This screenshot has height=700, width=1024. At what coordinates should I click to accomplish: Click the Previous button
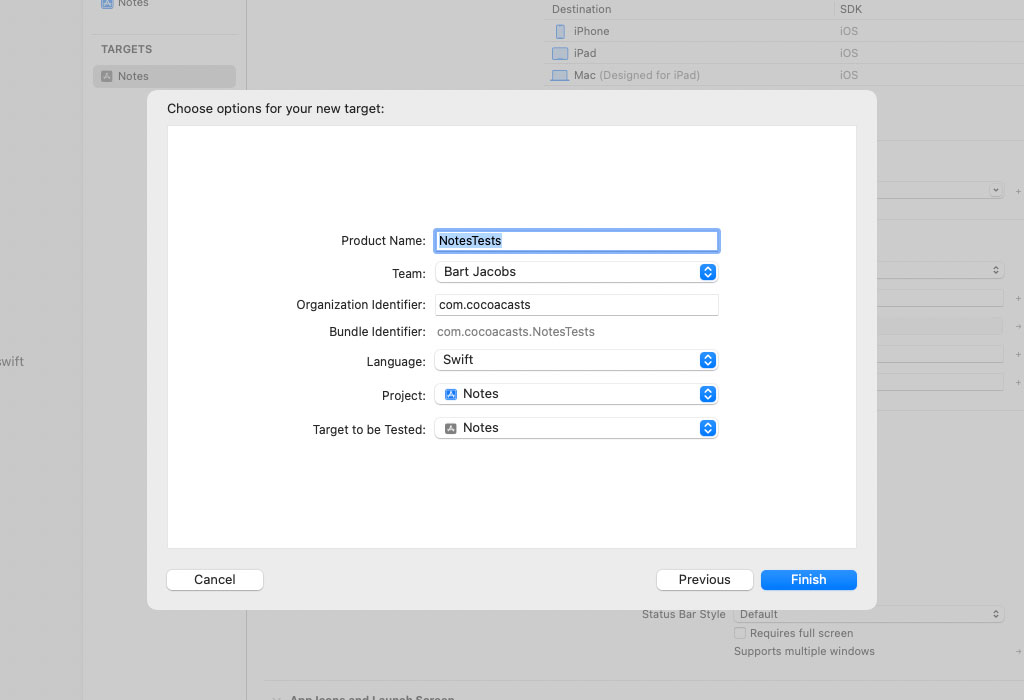click(704, 580)
